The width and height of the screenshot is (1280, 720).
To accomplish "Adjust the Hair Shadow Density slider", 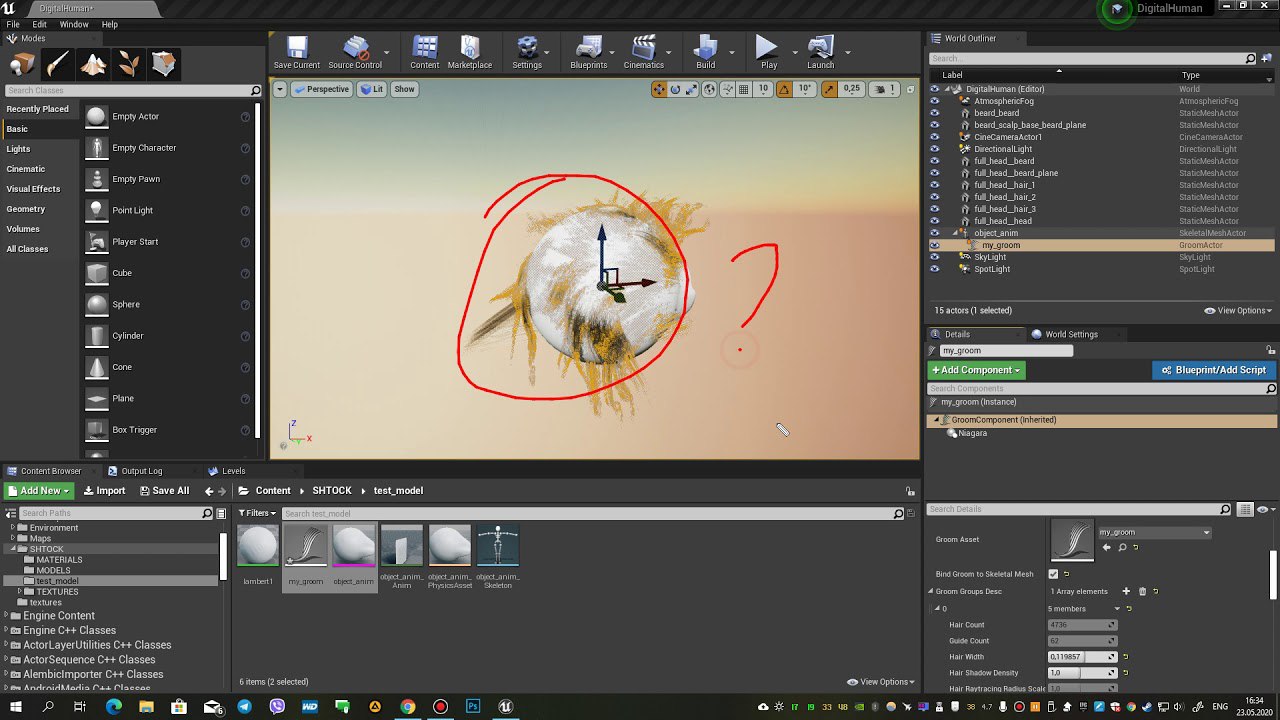I will point(1082,673).
